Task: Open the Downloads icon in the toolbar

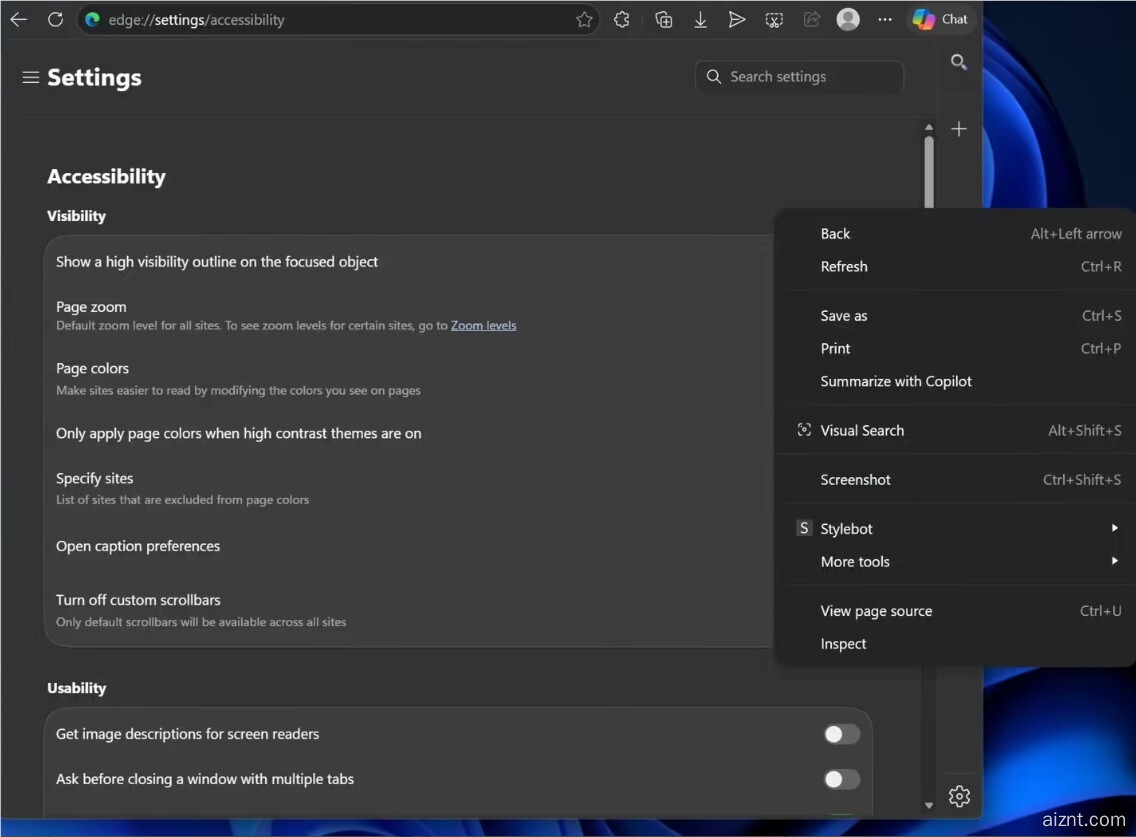Action: 700,20
